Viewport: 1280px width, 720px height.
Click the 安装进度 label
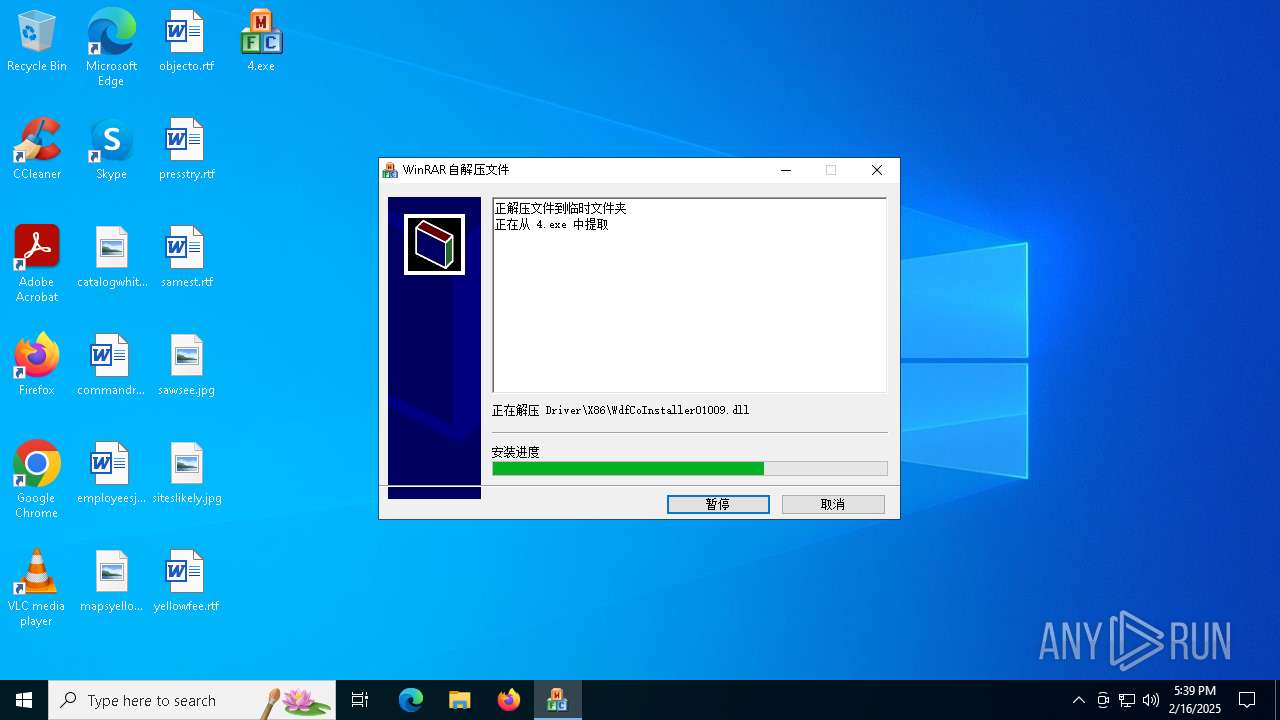click(x=515, y=452)
